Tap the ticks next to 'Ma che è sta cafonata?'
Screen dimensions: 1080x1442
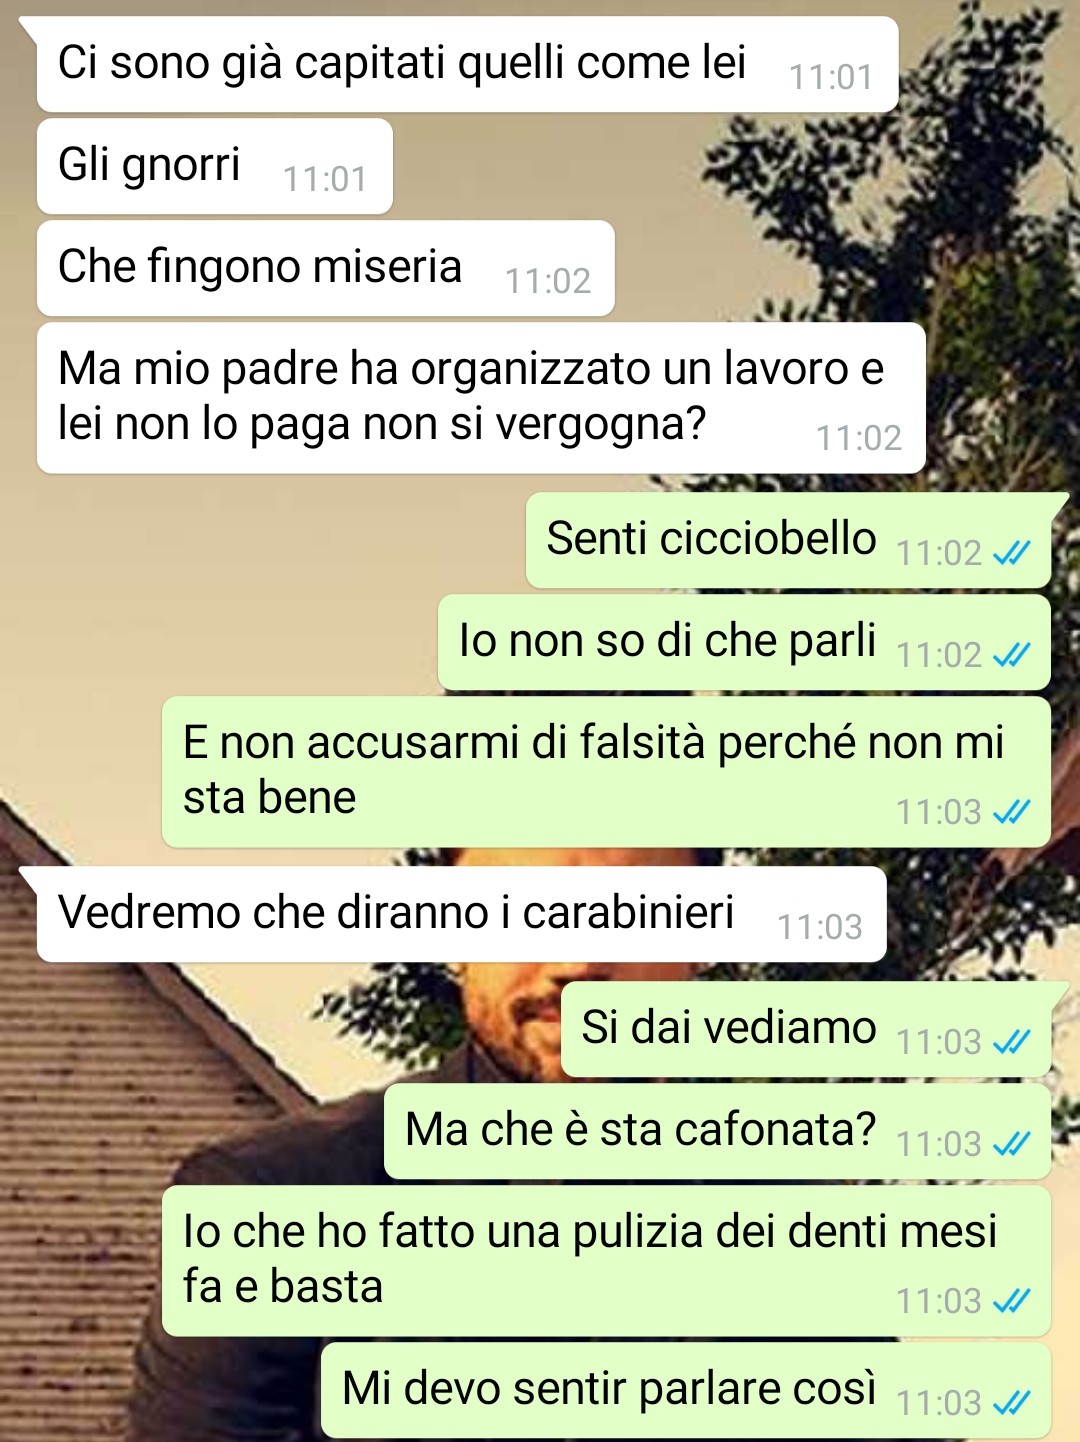[1011, 1144]
